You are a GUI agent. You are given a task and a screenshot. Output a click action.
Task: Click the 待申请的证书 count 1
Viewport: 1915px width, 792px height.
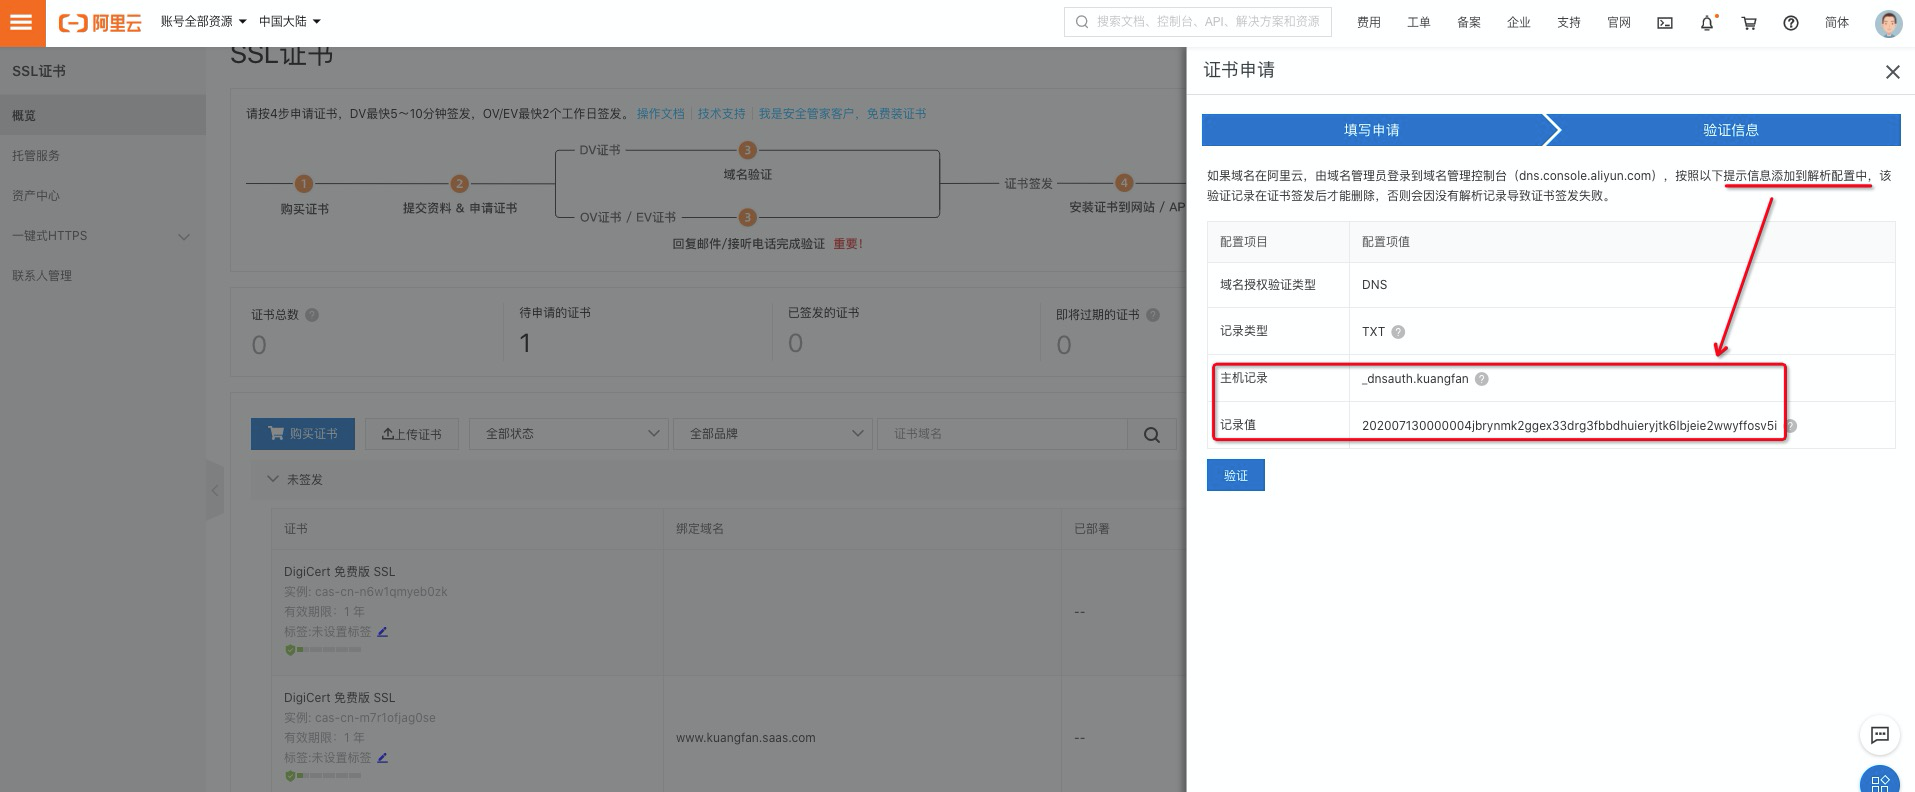(525, 343)
